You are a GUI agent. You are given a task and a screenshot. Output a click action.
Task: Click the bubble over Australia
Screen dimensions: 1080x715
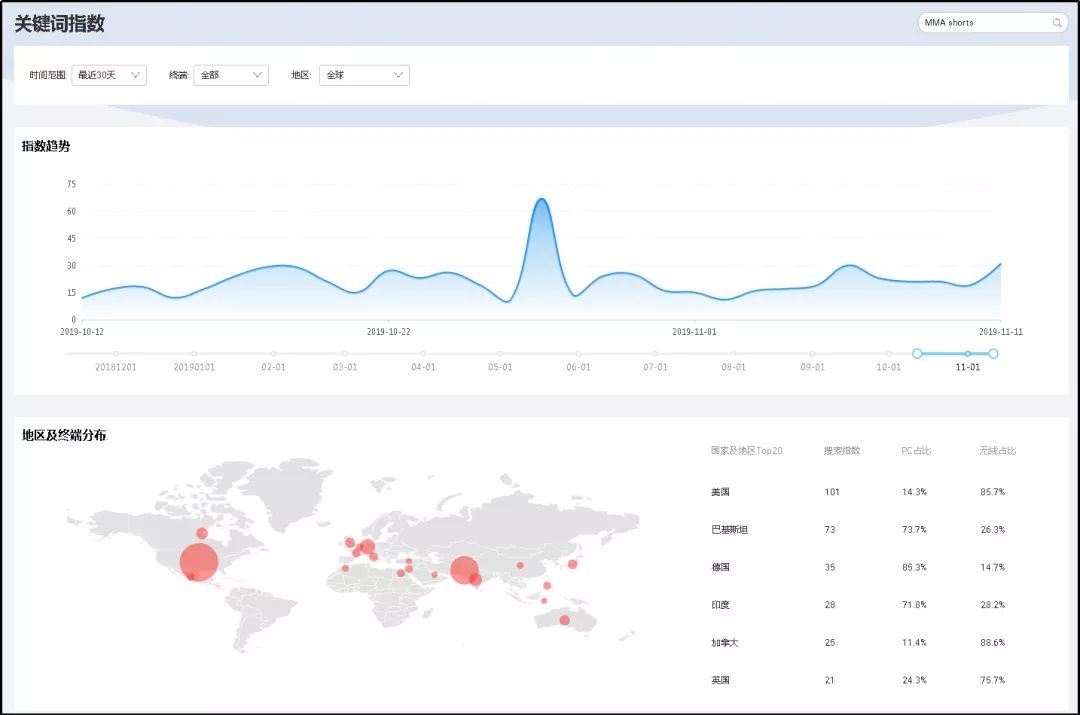coord(564,620)
